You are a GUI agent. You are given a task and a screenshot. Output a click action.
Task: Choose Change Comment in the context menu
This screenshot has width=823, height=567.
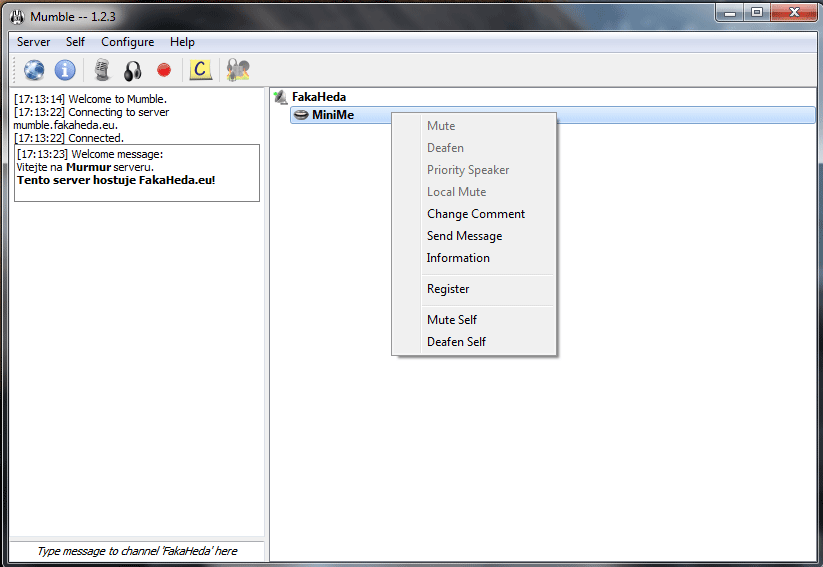(476, 214)
